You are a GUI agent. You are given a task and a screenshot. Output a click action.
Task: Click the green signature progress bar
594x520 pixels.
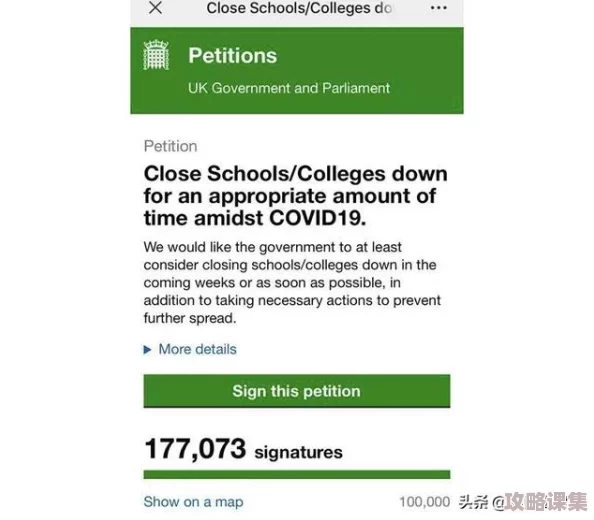(297, 474)
